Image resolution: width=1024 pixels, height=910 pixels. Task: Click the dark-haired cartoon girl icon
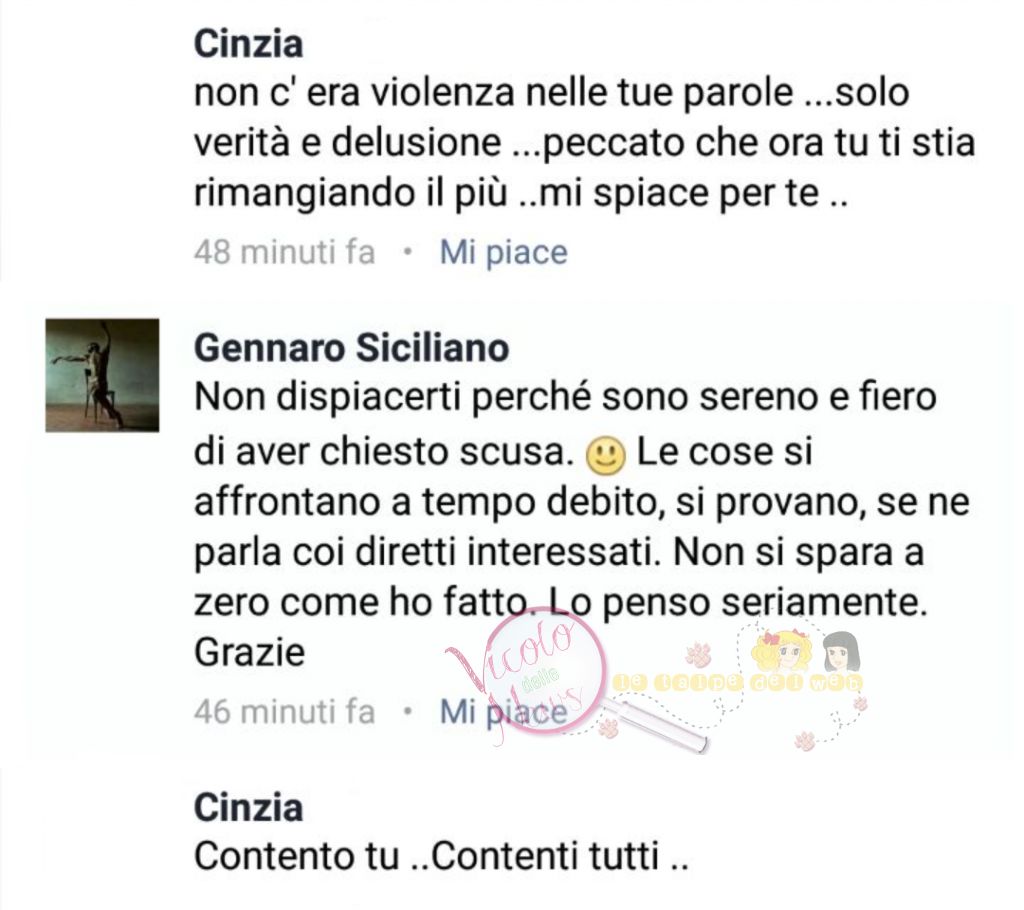(x=840, y=651)
